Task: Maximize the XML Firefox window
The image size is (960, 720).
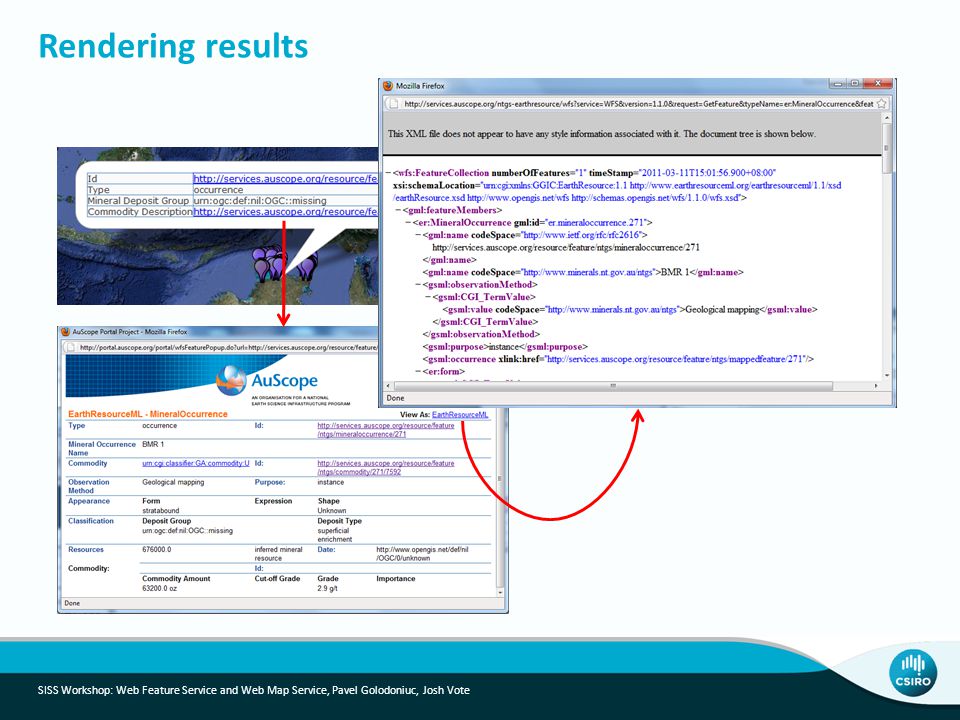Action: pyautogui.click(x=855, y=84)
